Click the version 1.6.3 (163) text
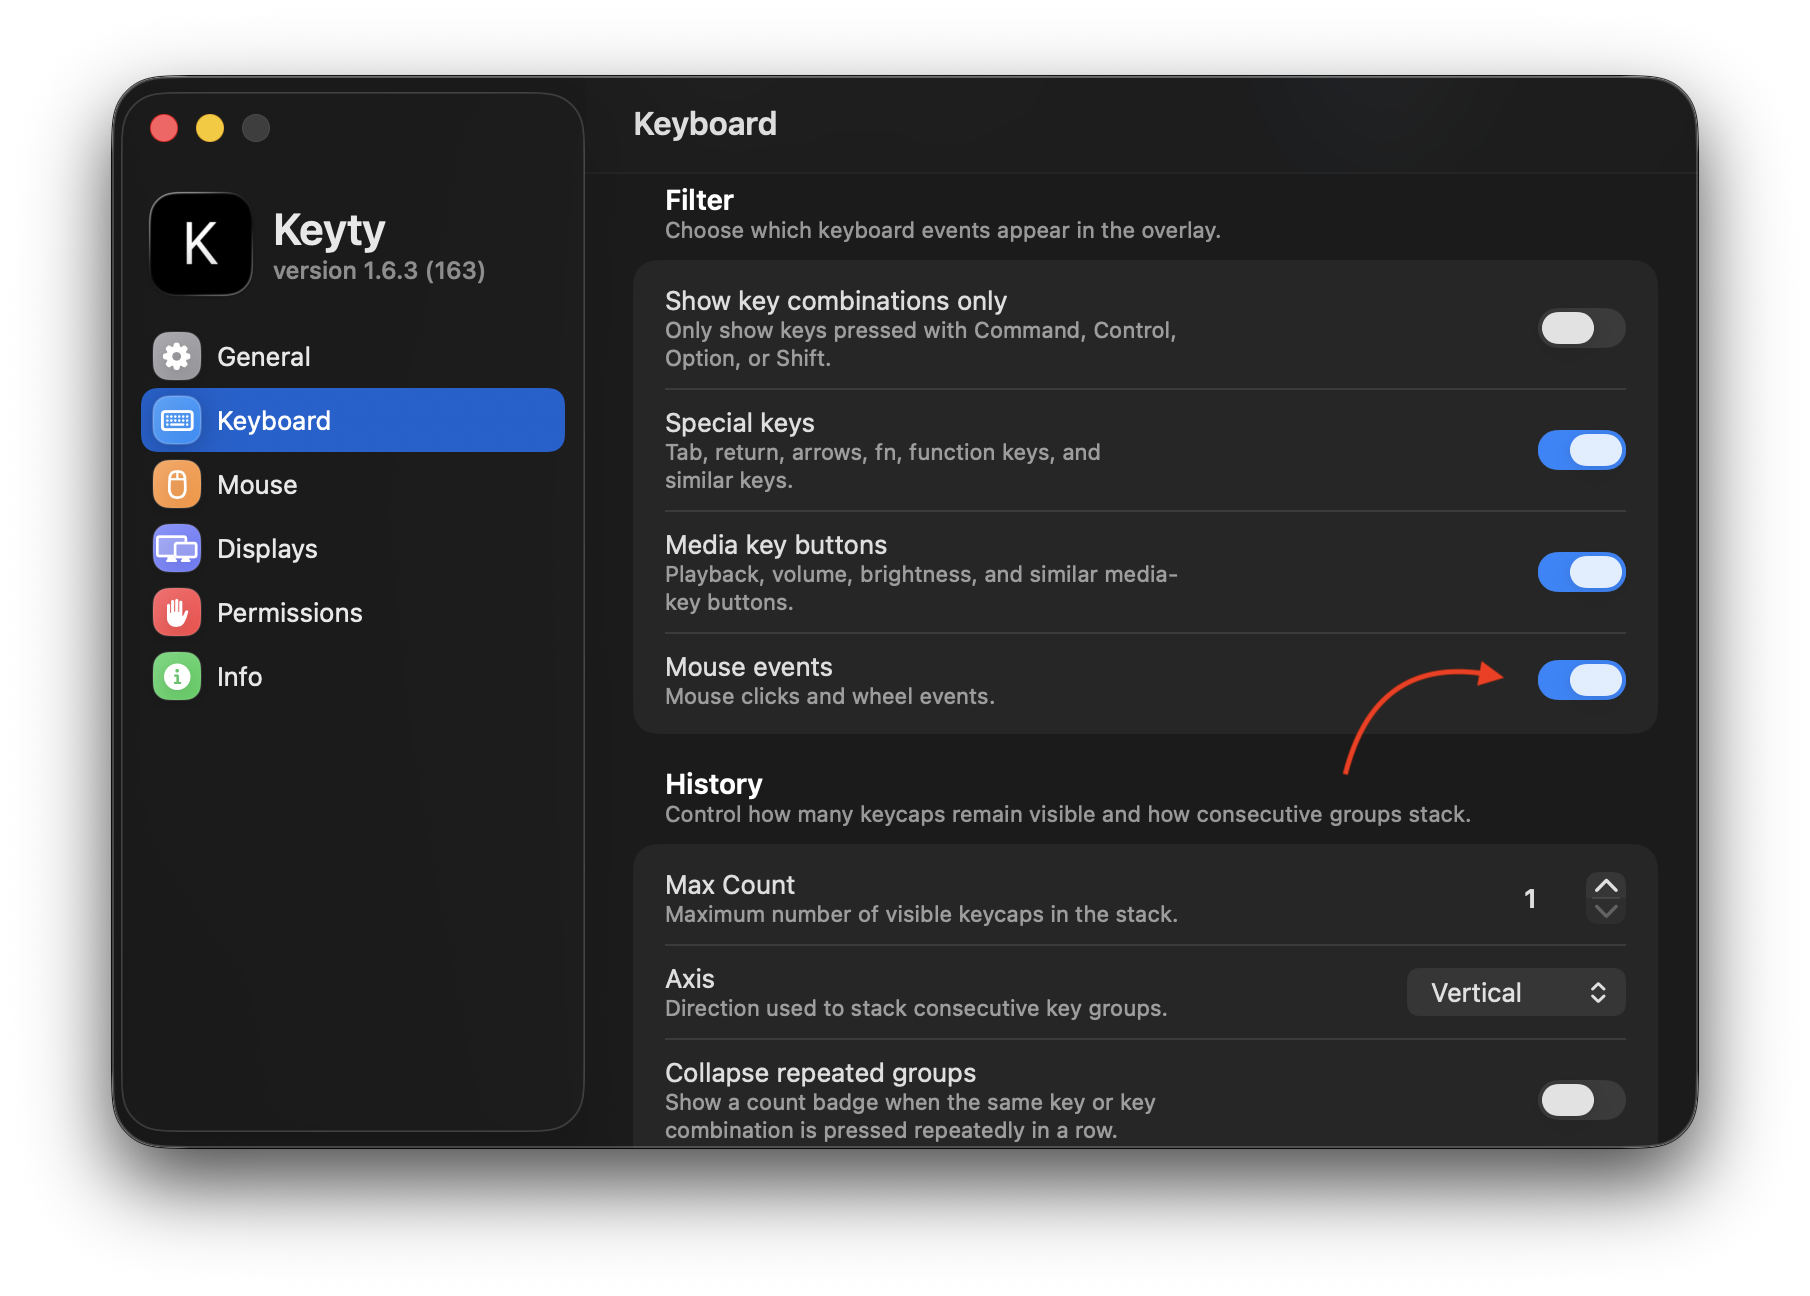The image size is (1810, 1296). coord(379,271)
